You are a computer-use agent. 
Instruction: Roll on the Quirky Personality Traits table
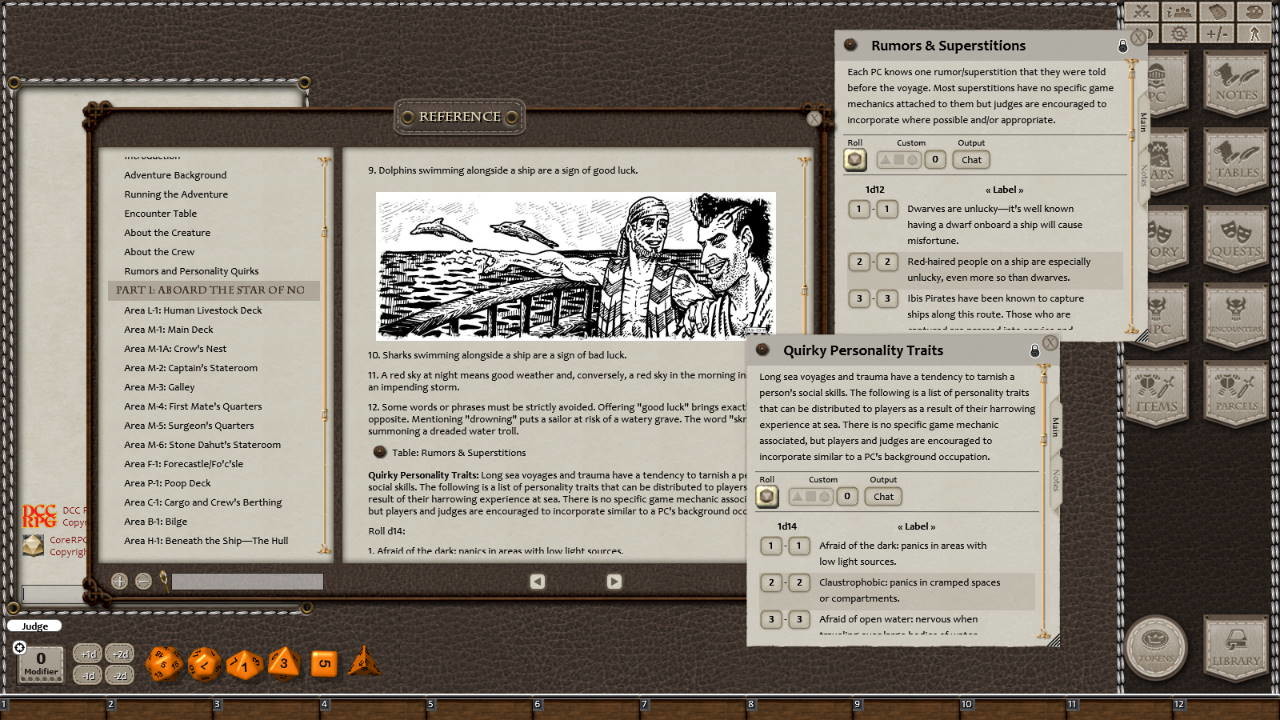[x=767, y=497]
